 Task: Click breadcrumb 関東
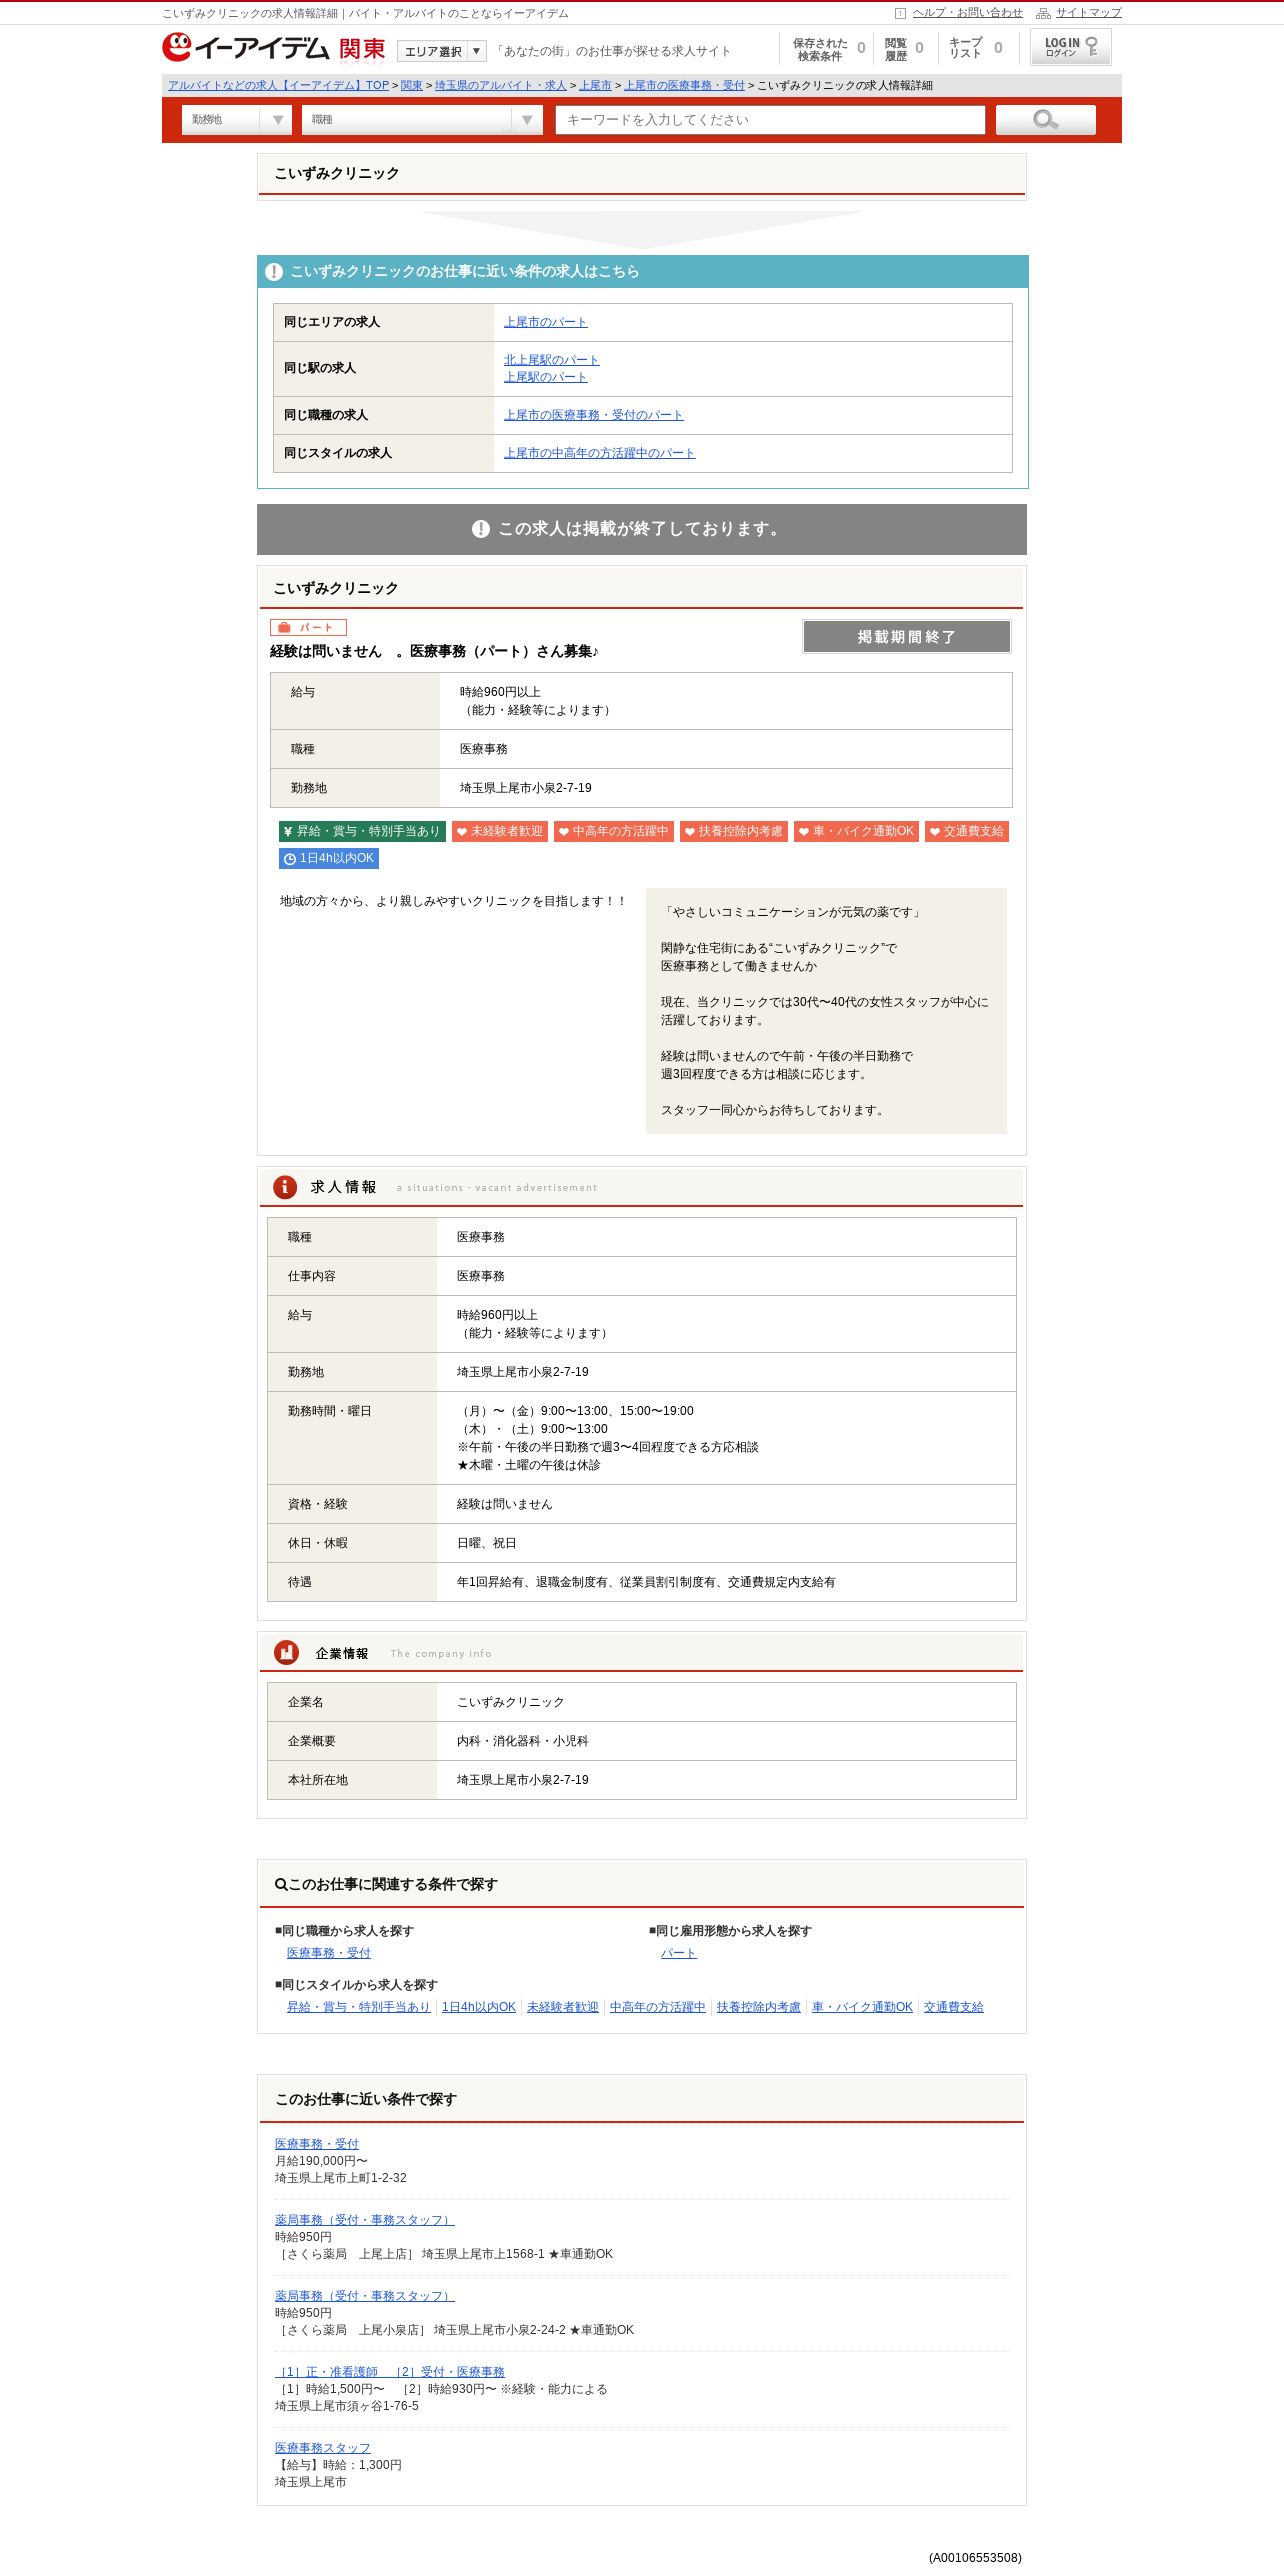[412, 86]
